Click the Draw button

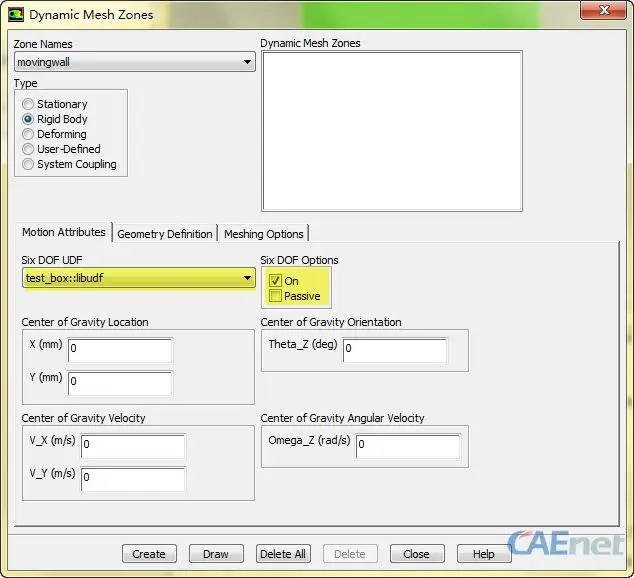[x=216, y=554]
